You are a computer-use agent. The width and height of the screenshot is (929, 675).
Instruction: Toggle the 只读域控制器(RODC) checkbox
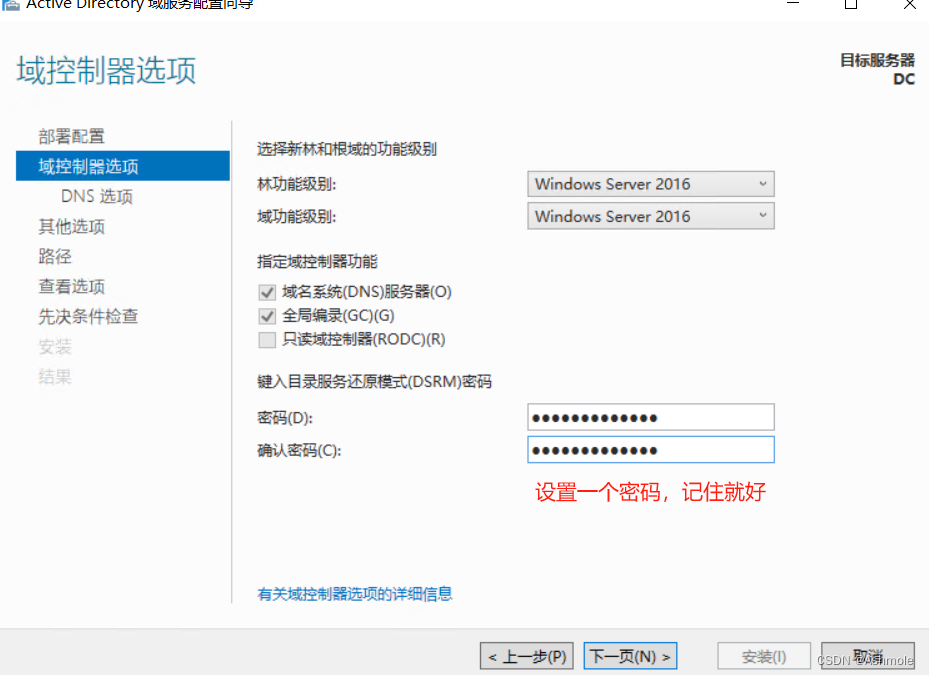point(267,340)
